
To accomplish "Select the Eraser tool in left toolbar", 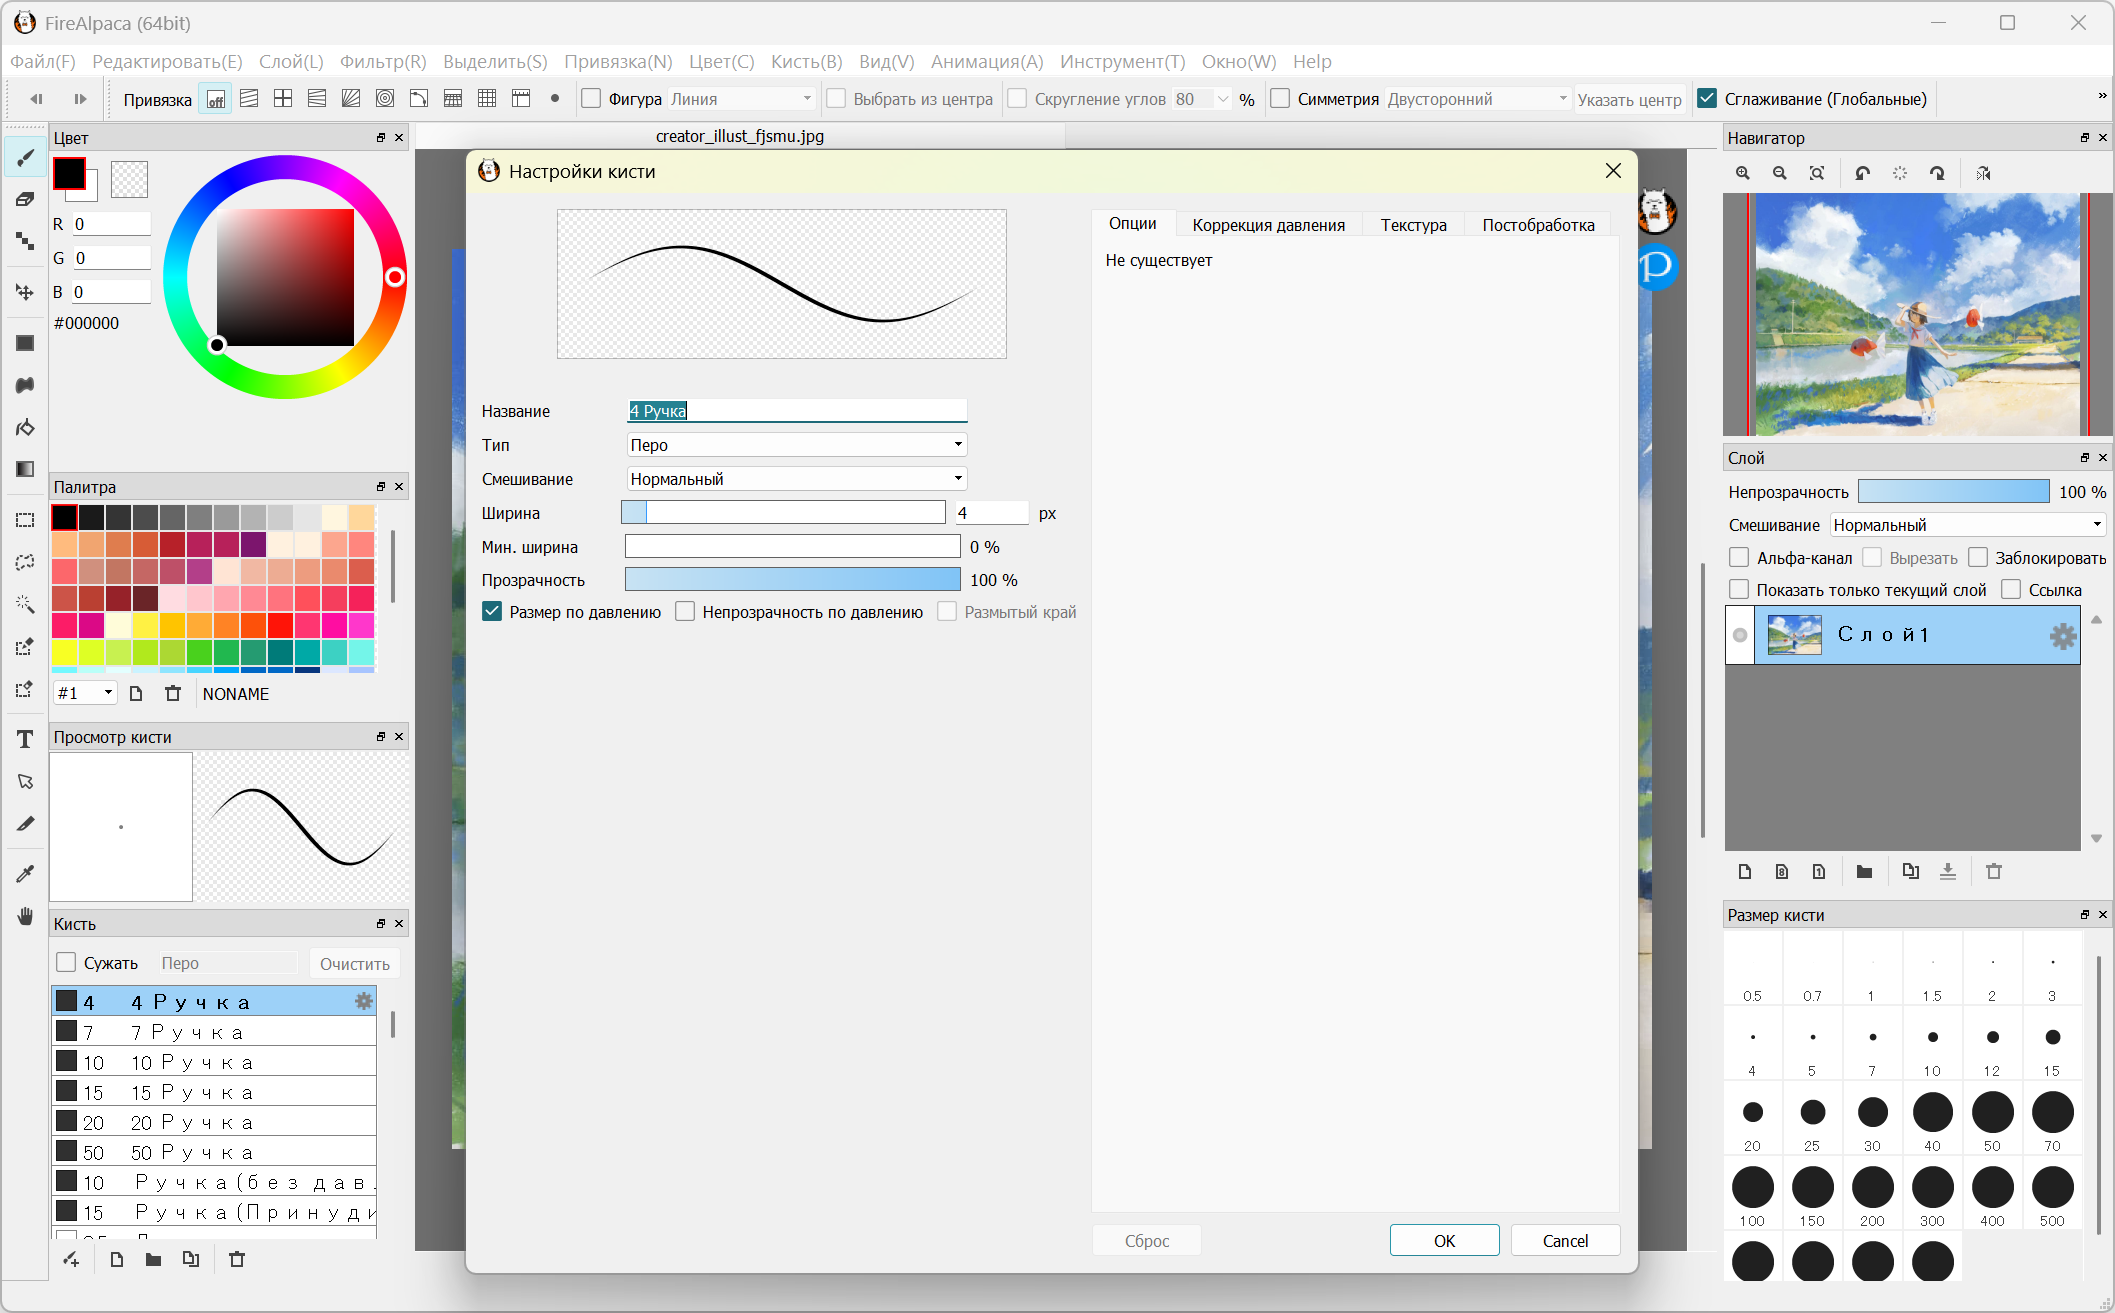I will (x=25, y=199).
